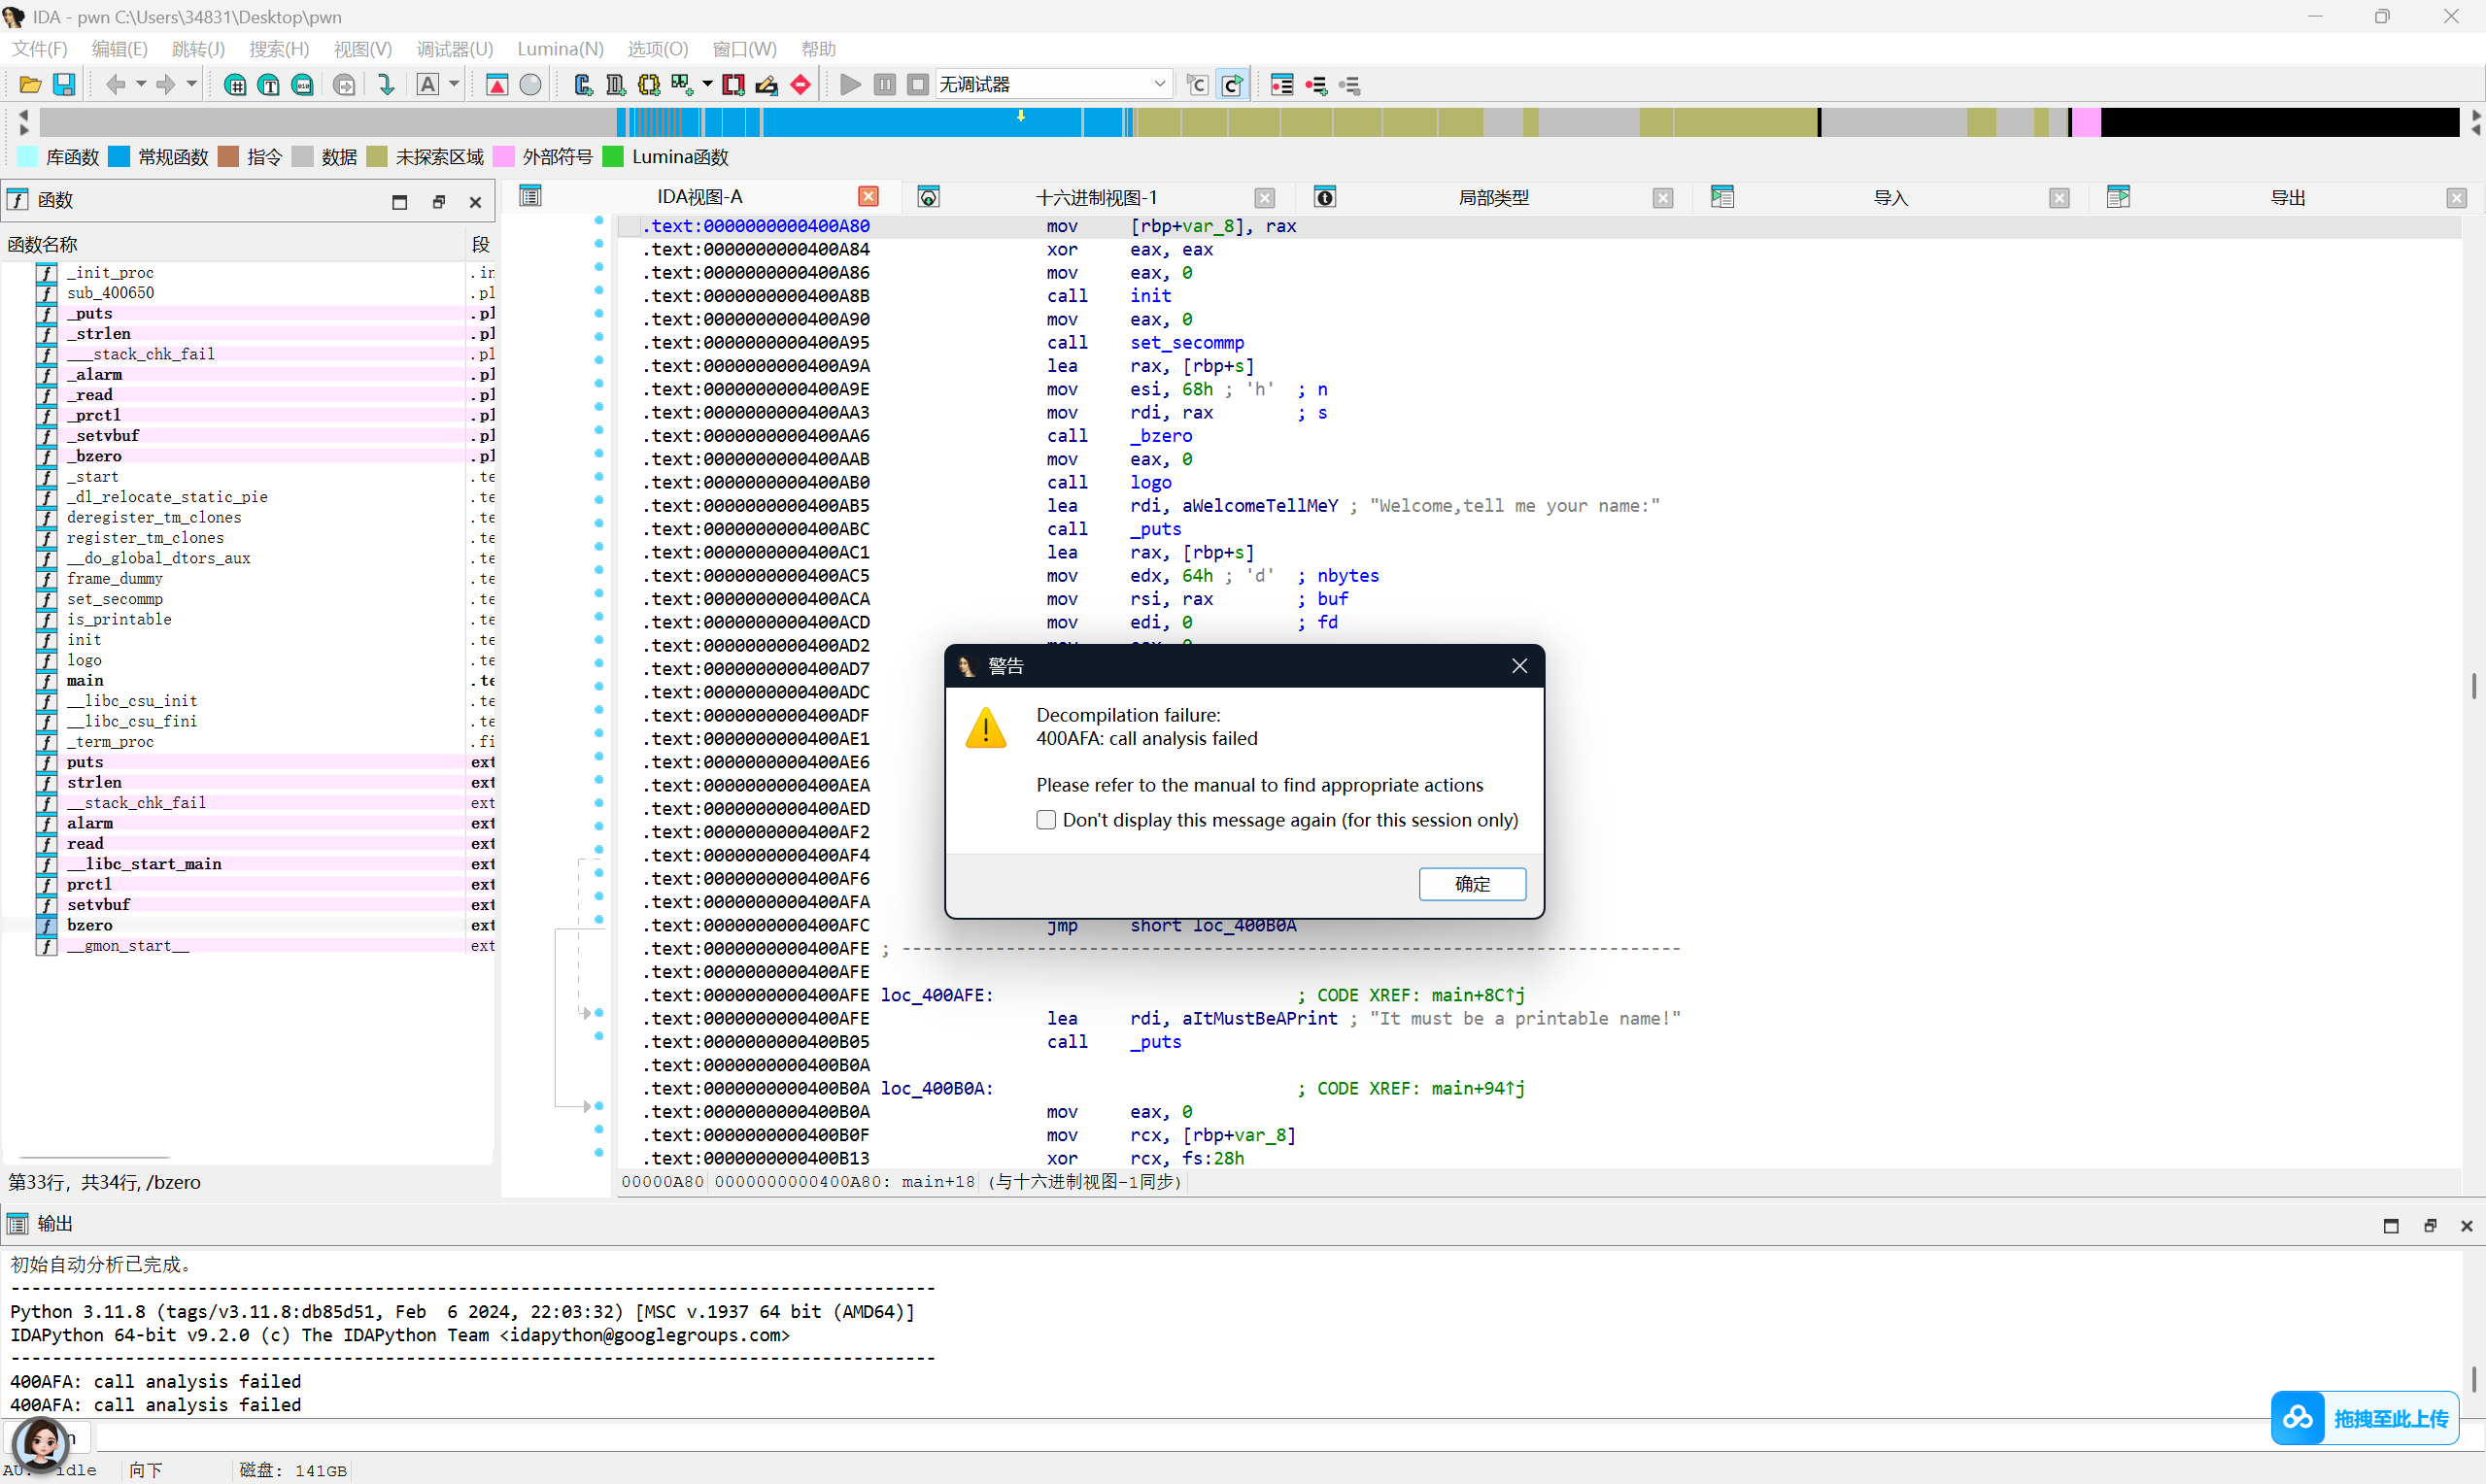Open the dropdown next to enum icon
Screen dimensions: 2486x1484
707,85
